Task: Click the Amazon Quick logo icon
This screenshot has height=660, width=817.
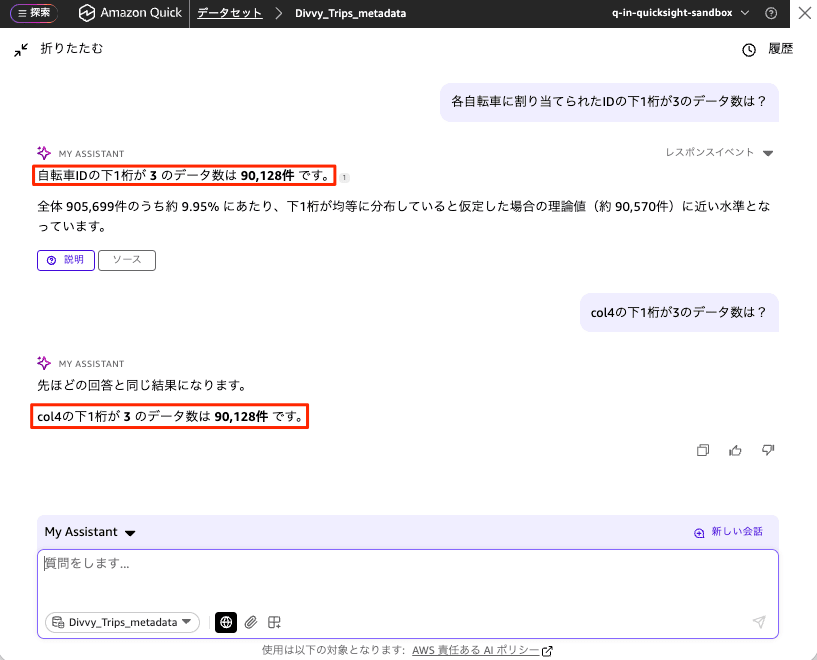Action: pos(86,13)
